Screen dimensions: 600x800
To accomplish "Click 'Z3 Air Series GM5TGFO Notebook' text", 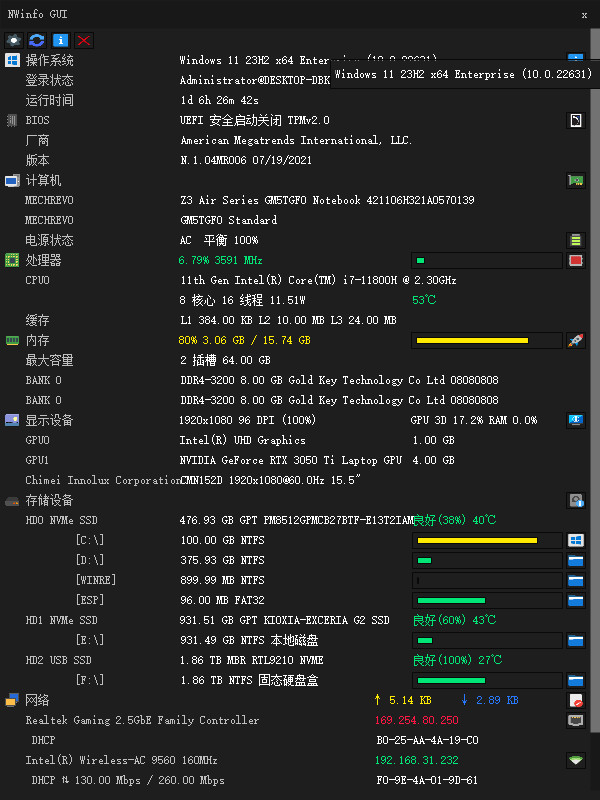I will (270, 201).
